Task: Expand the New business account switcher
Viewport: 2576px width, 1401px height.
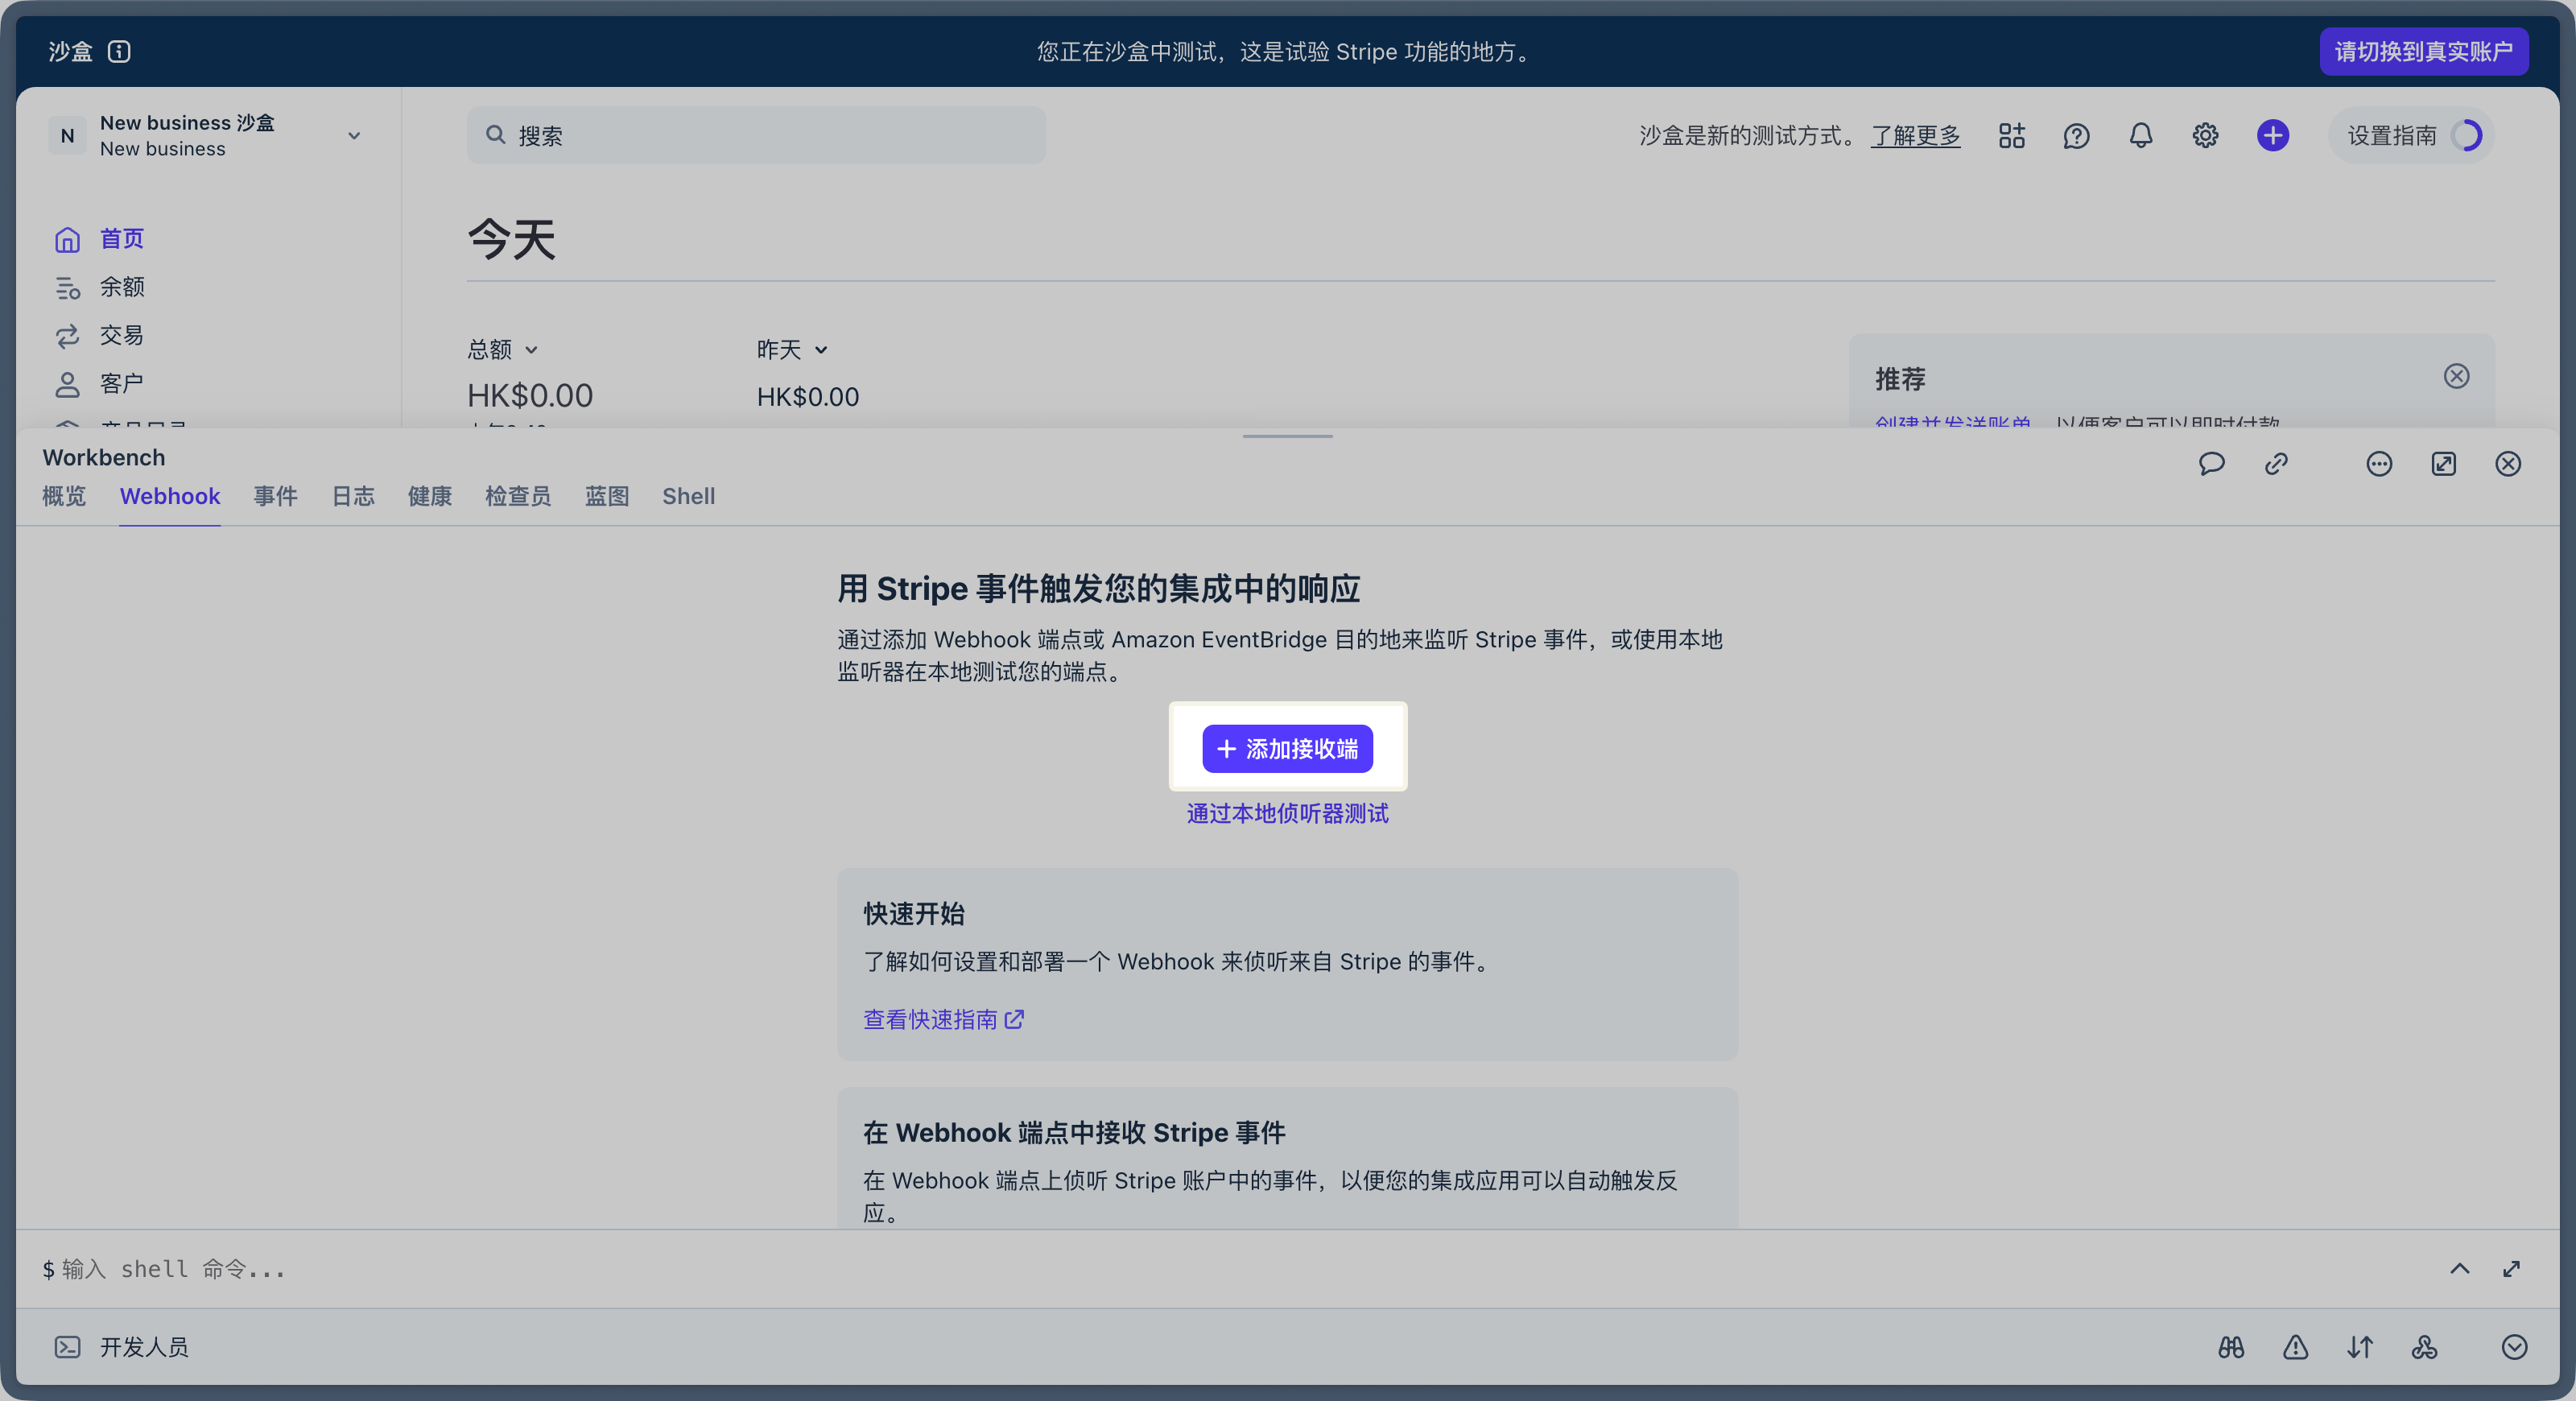Action: 353,136
